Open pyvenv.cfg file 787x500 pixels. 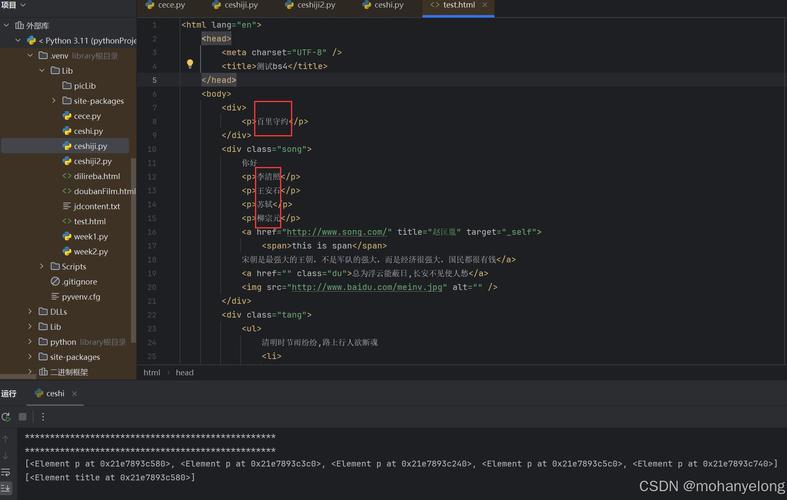tap(75, 297)
